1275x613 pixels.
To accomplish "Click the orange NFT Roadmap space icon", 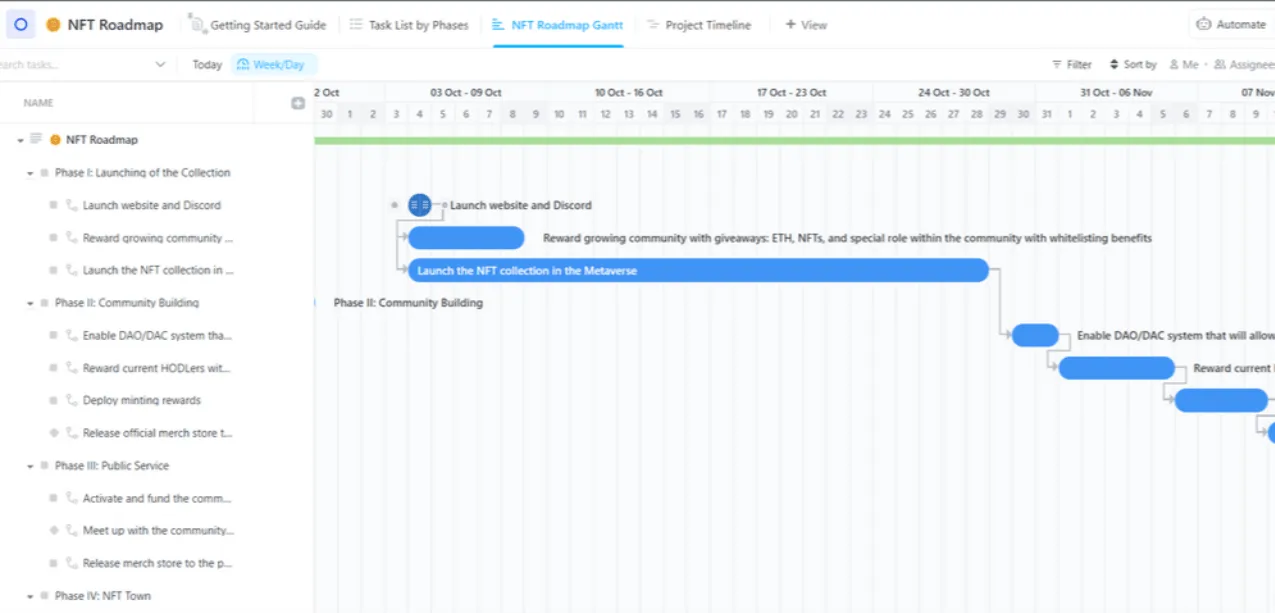I will pyautogui.click(x=53, y=25).
